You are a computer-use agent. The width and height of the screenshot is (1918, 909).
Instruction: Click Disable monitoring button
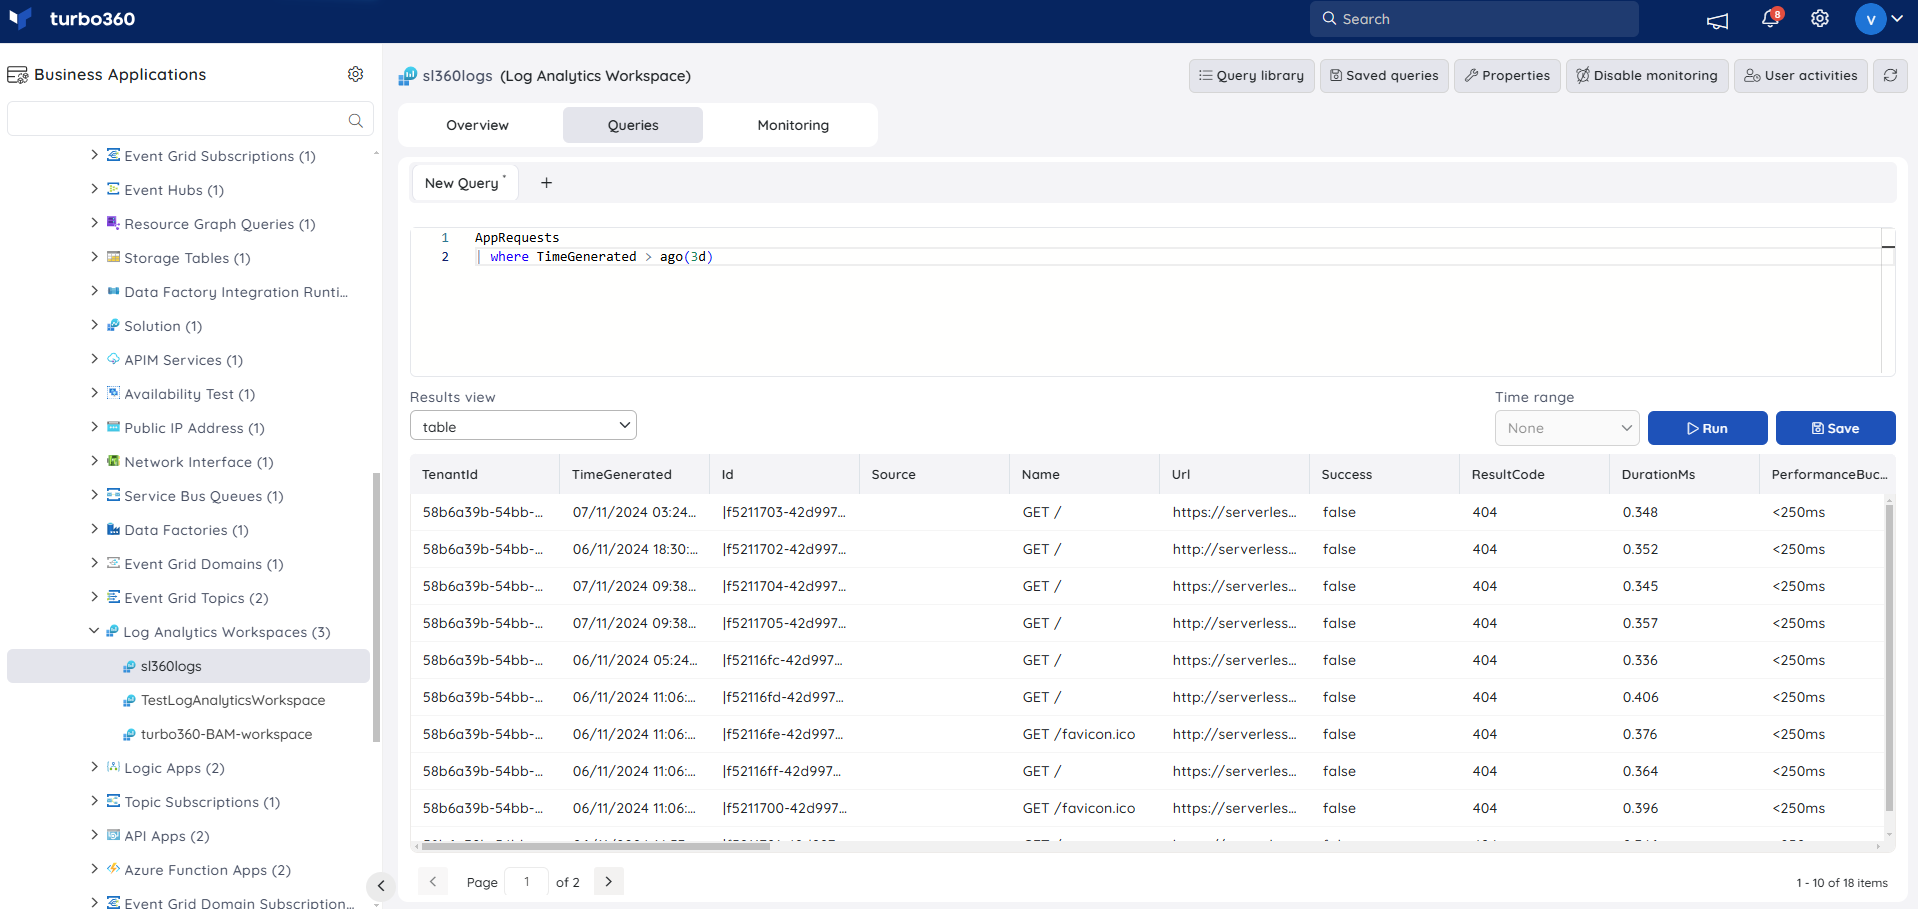coord(1647,76)
